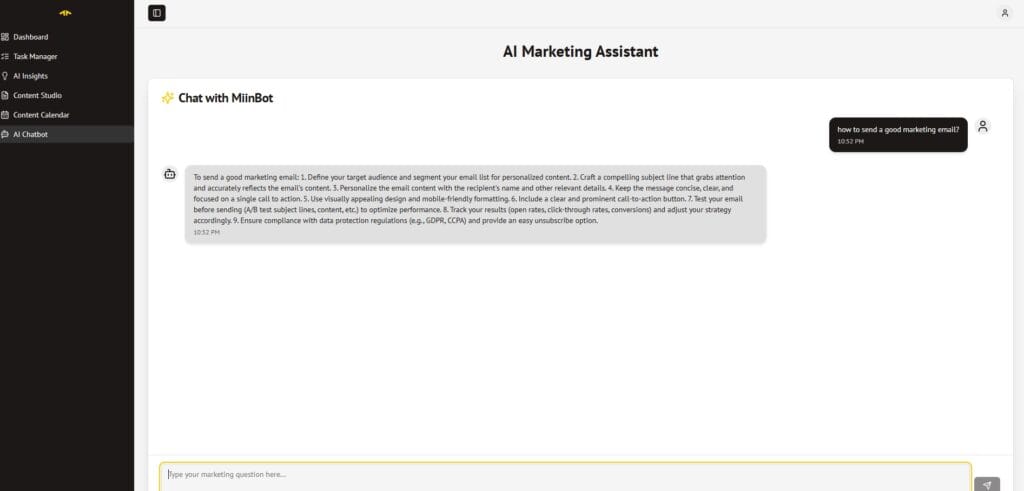
Task: Click the bot's marketing email reply text
Action: coord(474,198)
